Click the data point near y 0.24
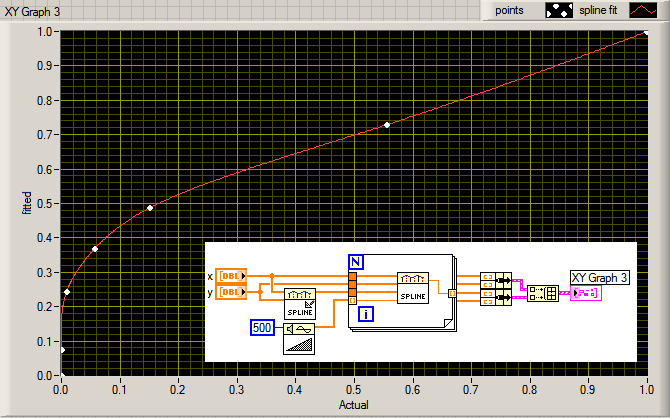 (x=67, y=292)
